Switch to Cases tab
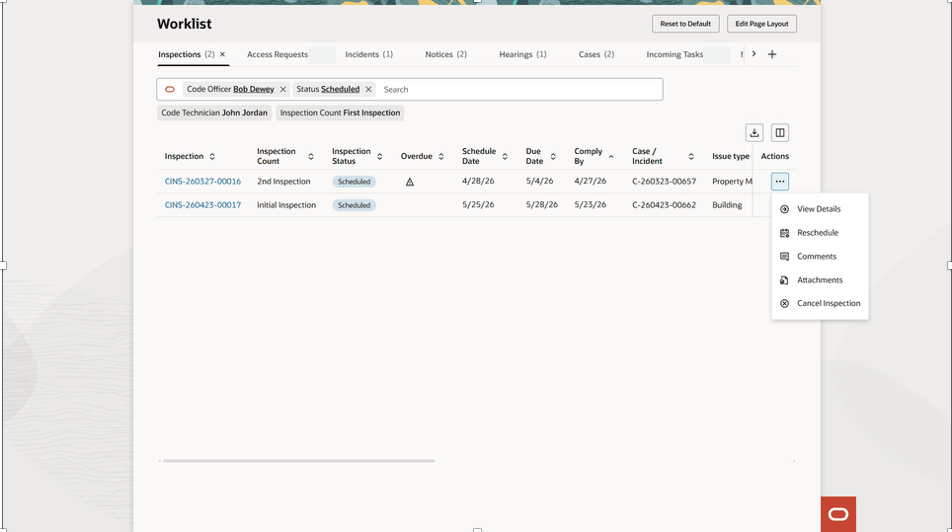952x532 pixels. coord(596,54)
